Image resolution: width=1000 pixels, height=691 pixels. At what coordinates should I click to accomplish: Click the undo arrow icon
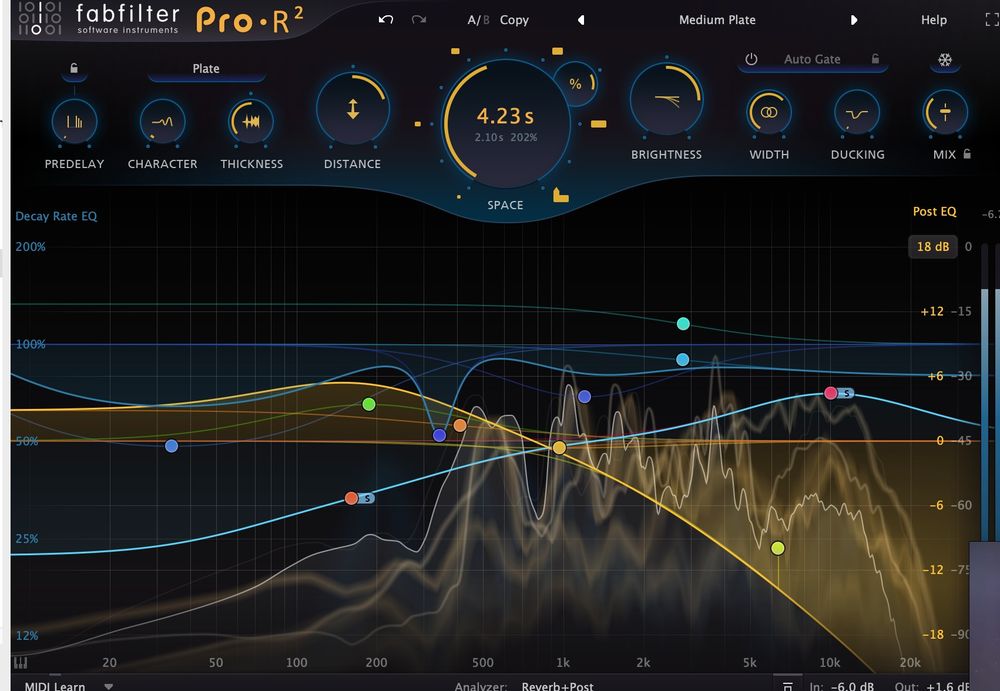[386, 20]
